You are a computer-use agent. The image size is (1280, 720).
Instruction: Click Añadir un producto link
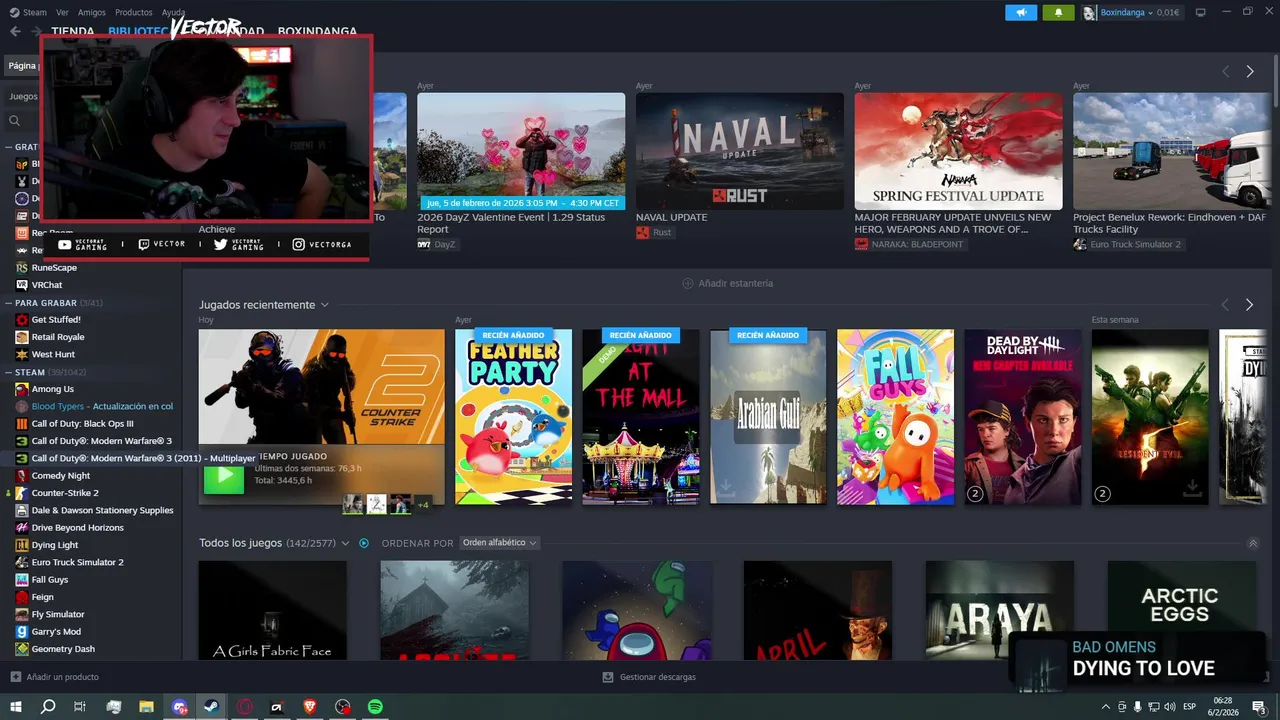point(62,677)
